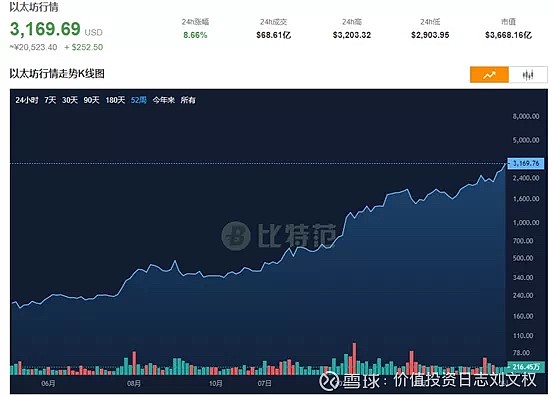The height and width of the screenshot is (398, 554).
Task: Click the 216.45万 volume label
Action: point(526,367)
